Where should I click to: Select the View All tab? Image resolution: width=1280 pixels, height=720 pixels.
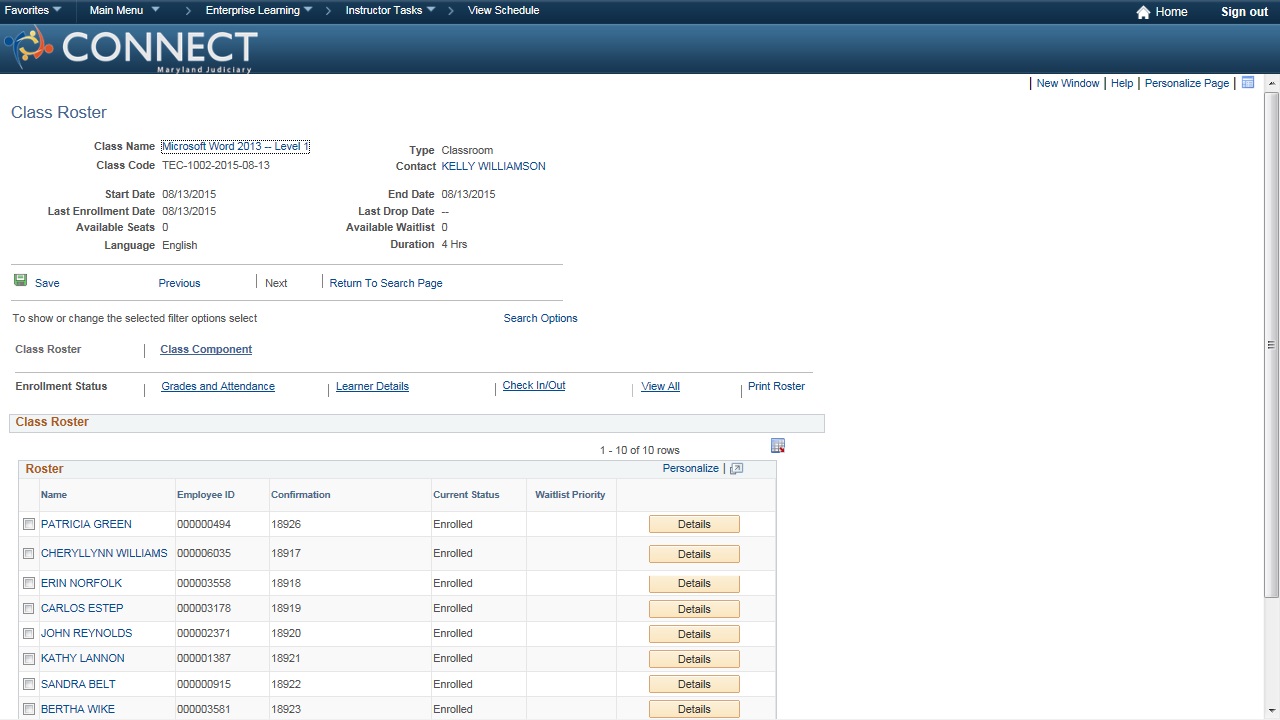[x=660, y=386]
